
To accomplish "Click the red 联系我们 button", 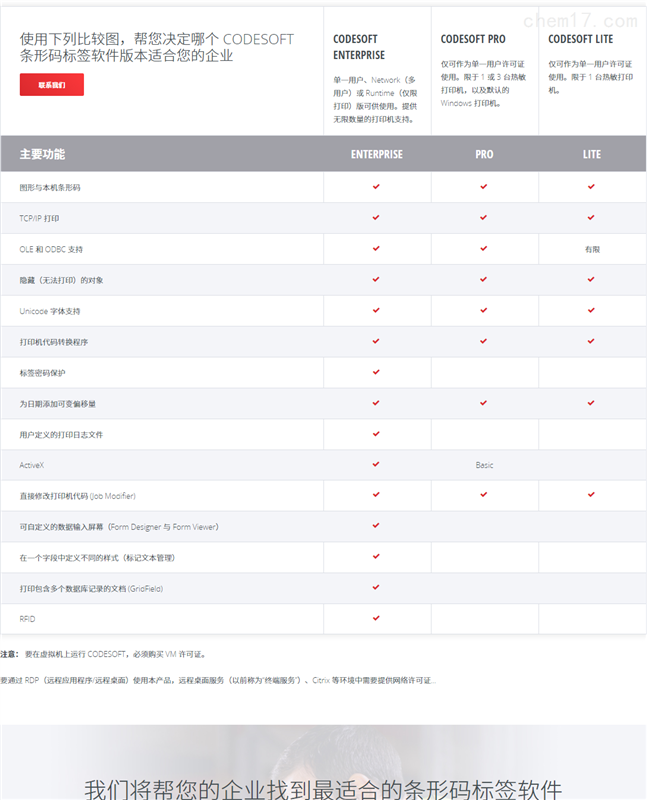I will click(x=52, y=85).
